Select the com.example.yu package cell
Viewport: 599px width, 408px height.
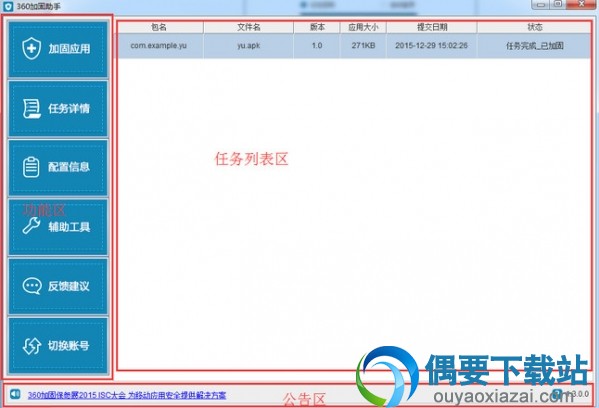click(160, 46)
